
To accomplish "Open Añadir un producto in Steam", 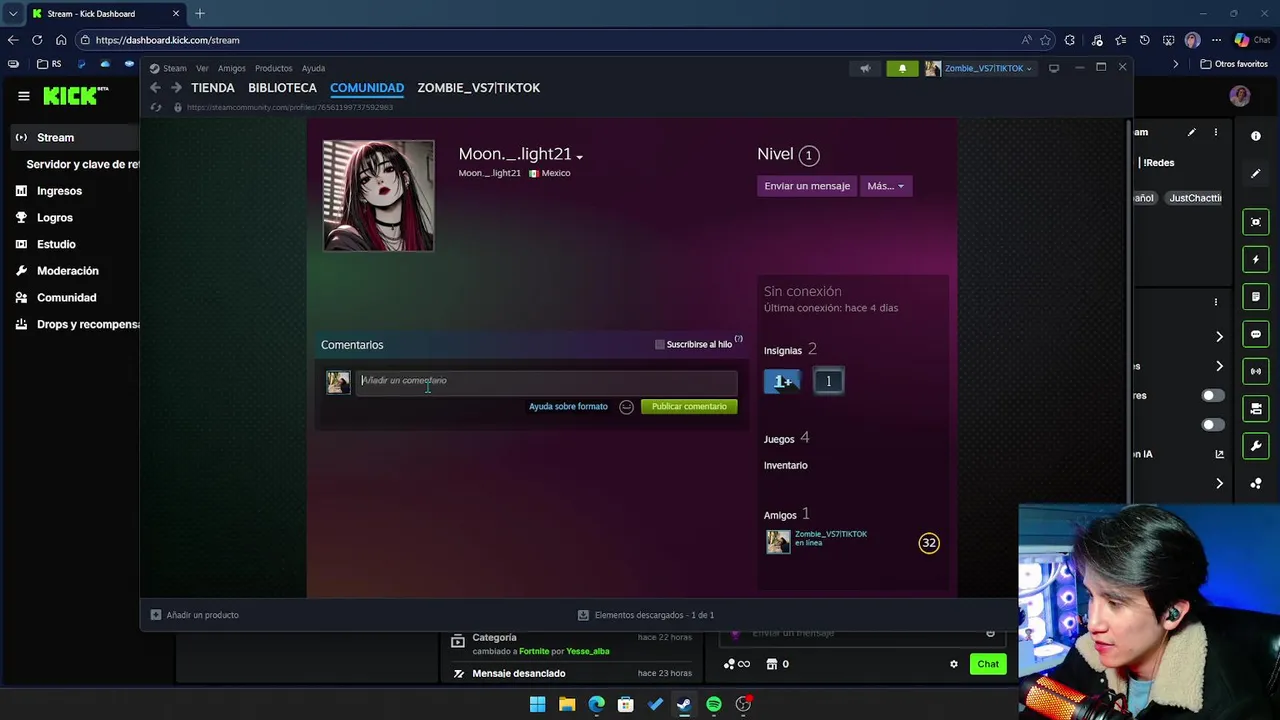I will pos(195,615).
